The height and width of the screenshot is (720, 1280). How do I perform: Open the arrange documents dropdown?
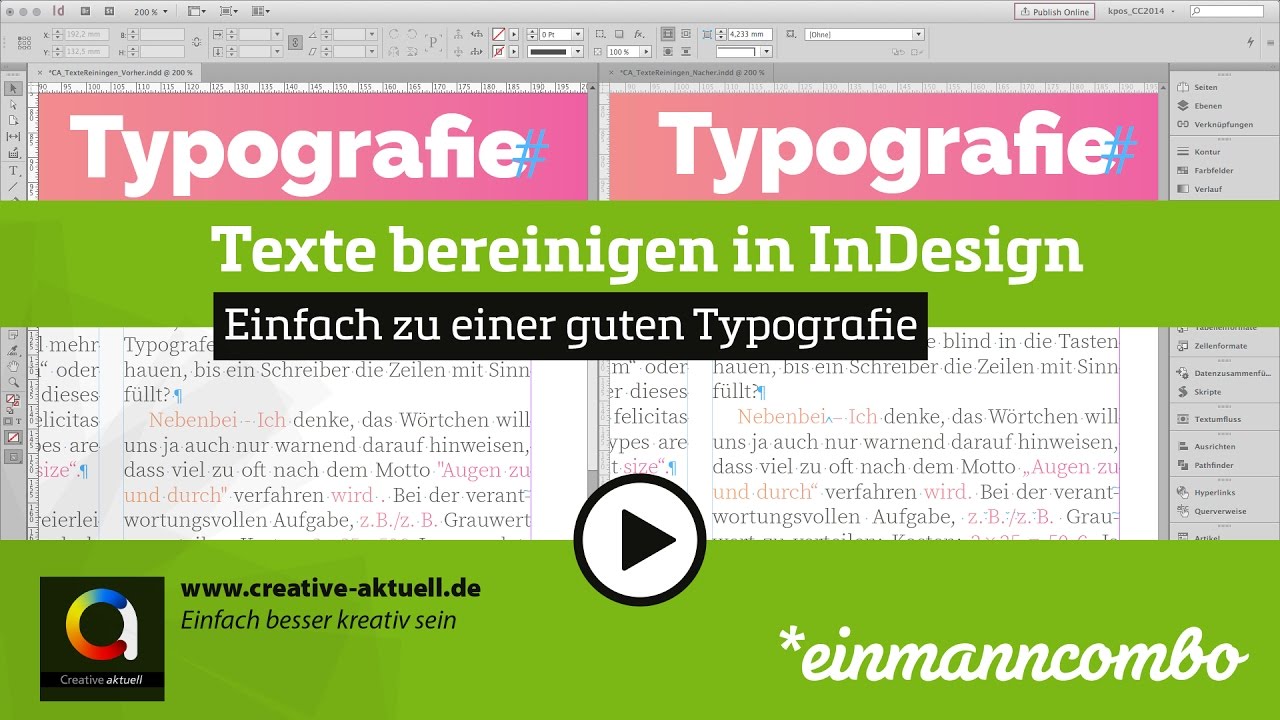click(261, 11)
